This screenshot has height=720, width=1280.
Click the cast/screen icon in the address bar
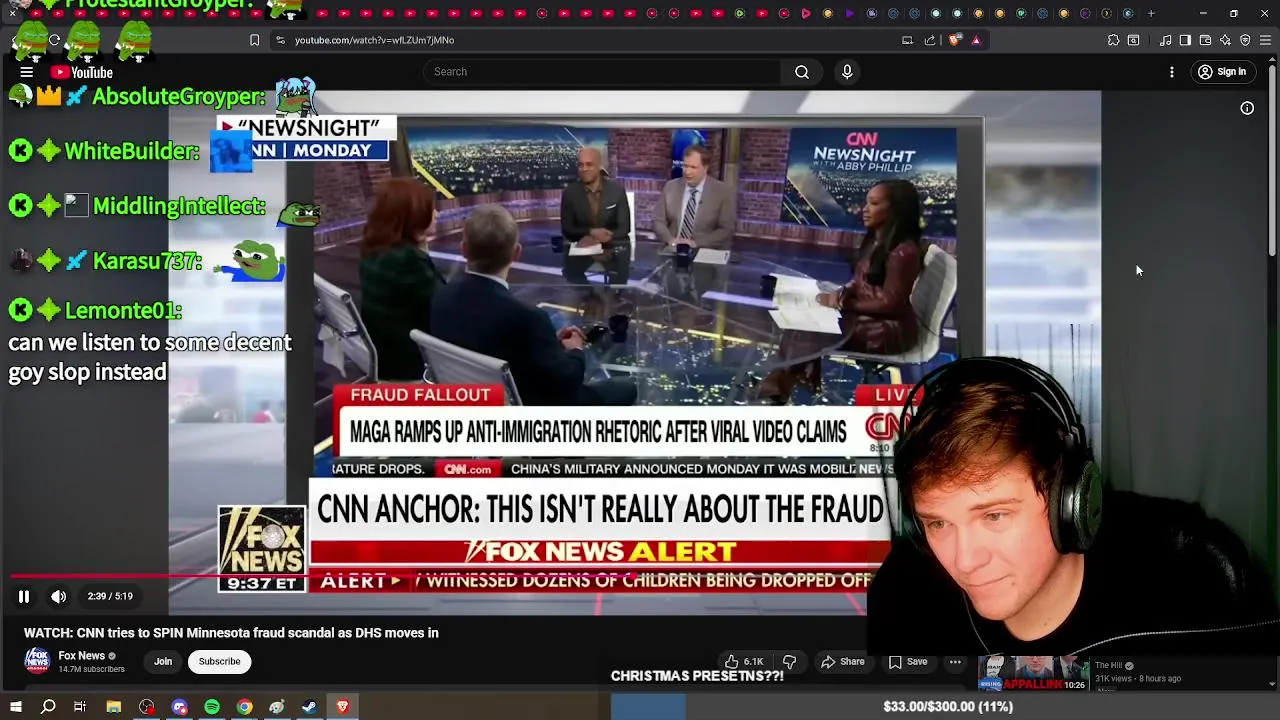tap(907, 40)
